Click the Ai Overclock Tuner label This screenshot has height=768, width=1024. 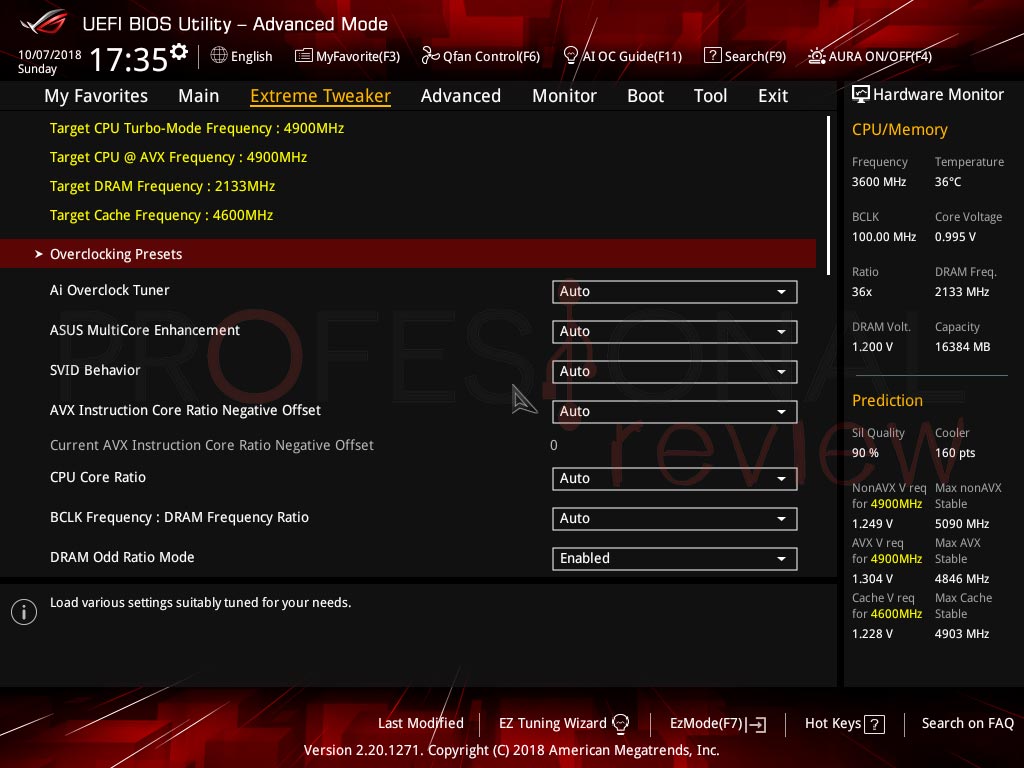point(110,290)
